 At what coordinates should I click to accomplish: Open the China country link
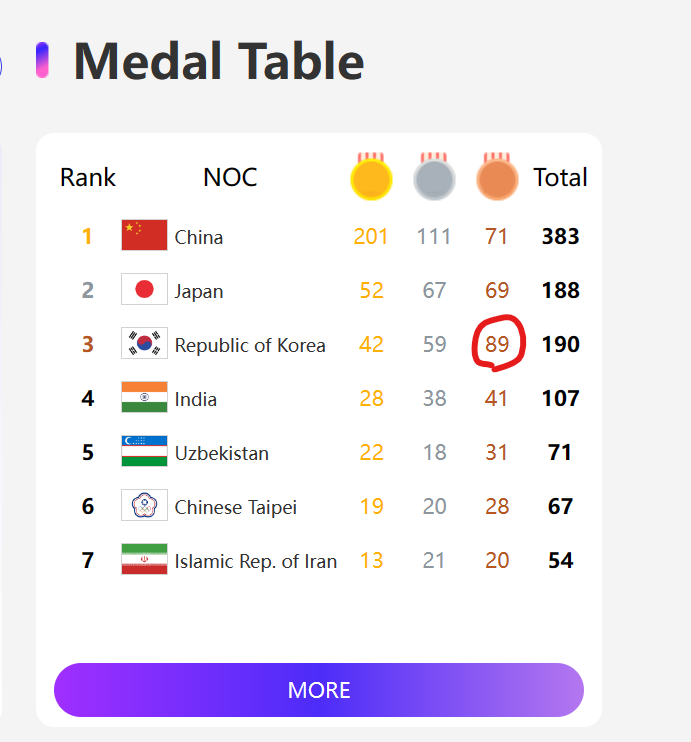tap(199, 237)
